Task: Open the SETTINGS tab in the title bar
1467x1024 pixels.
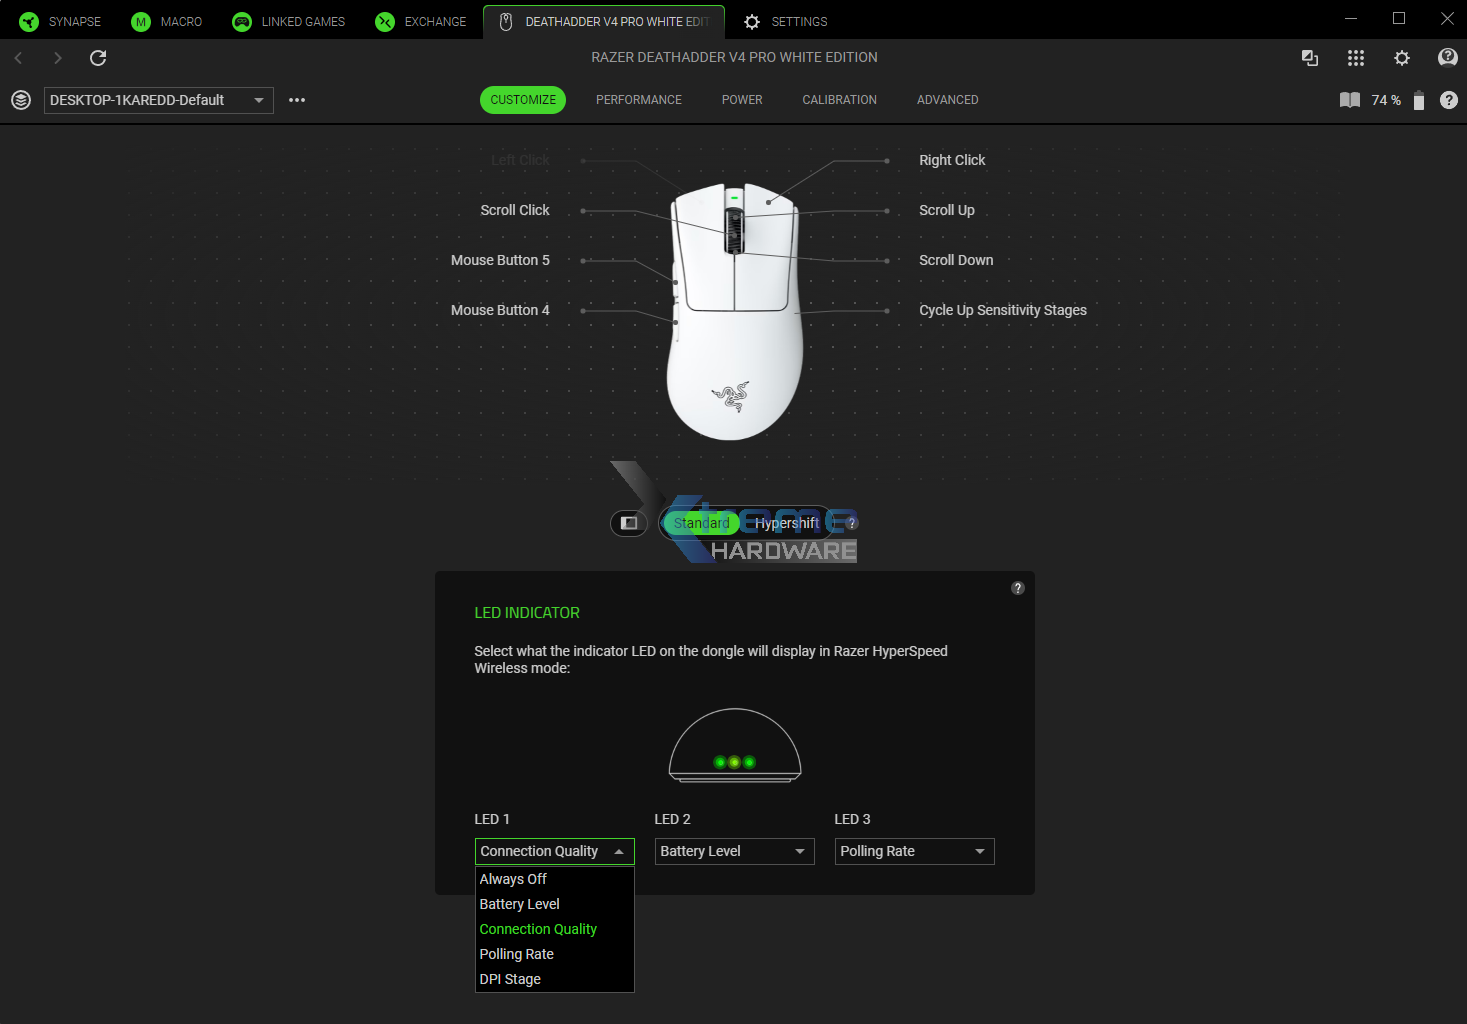Action: tap(785, 21)
